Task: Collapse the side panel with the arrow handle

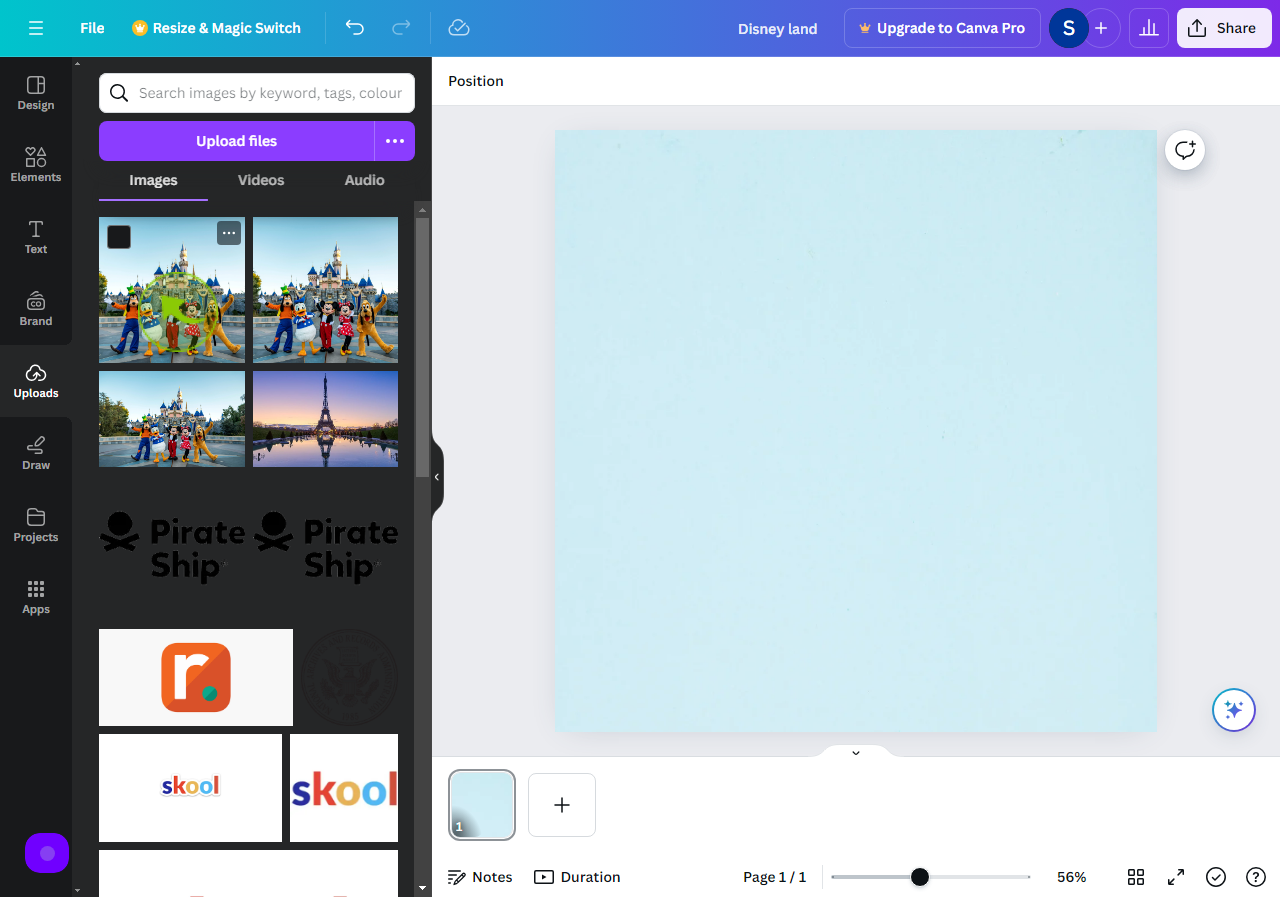Action: point(437,477)
